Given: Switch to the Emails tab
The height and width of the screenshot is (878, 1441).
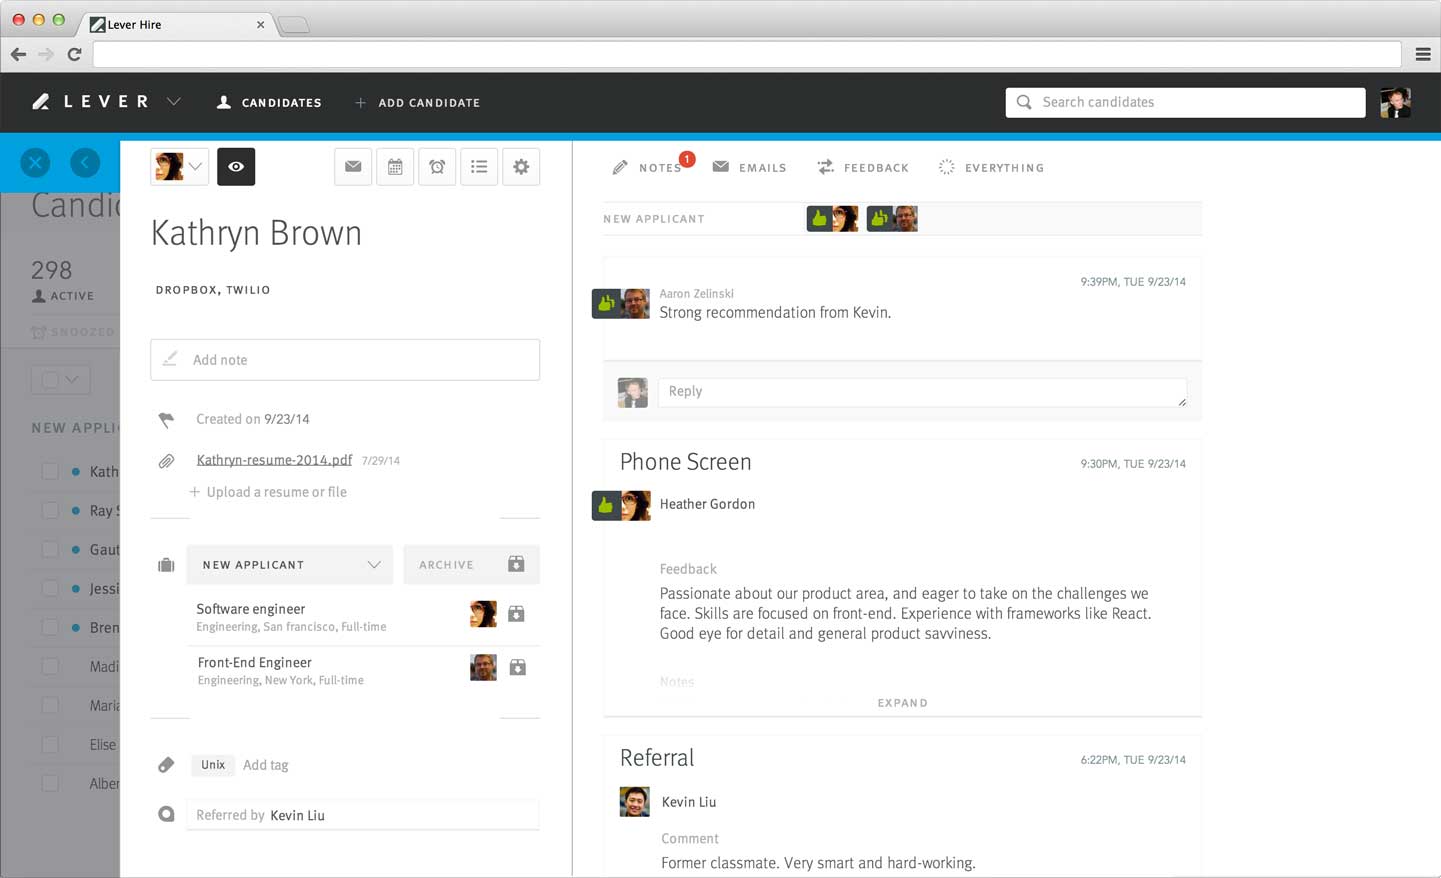Looking at the screenshot, I should pos(749,168).
